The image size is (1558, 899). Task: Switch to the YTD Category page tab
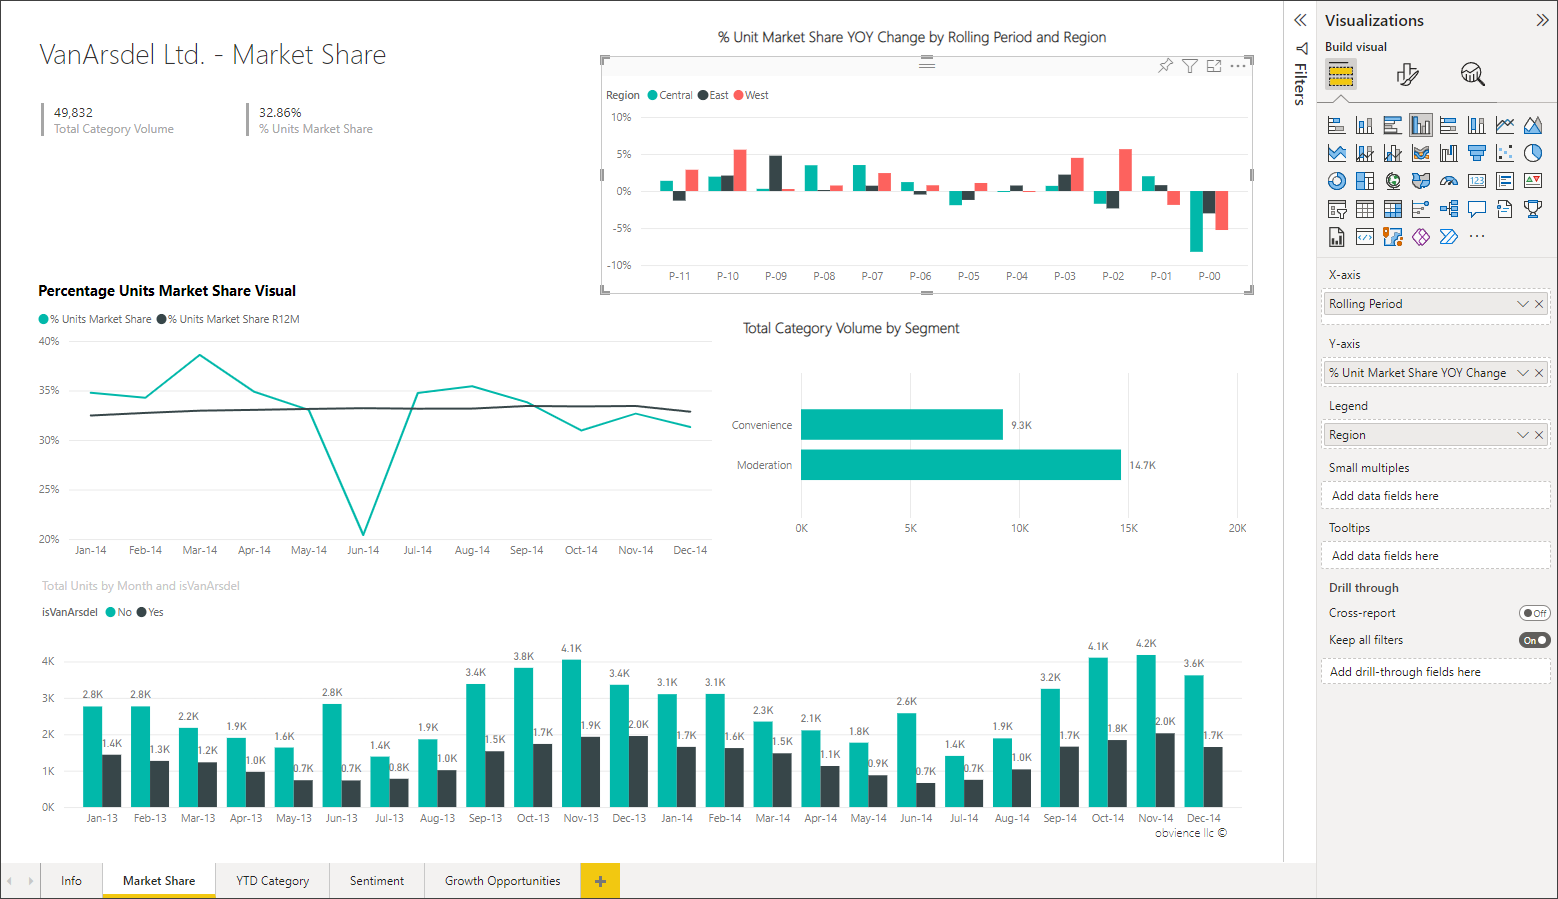pyautogui.click(x=272, y=881)
